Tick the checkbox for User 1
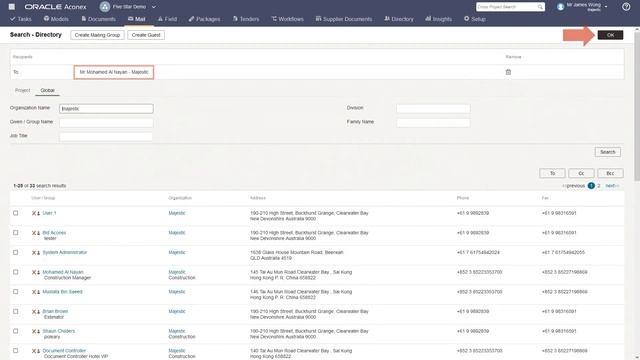 coord(16,213)
